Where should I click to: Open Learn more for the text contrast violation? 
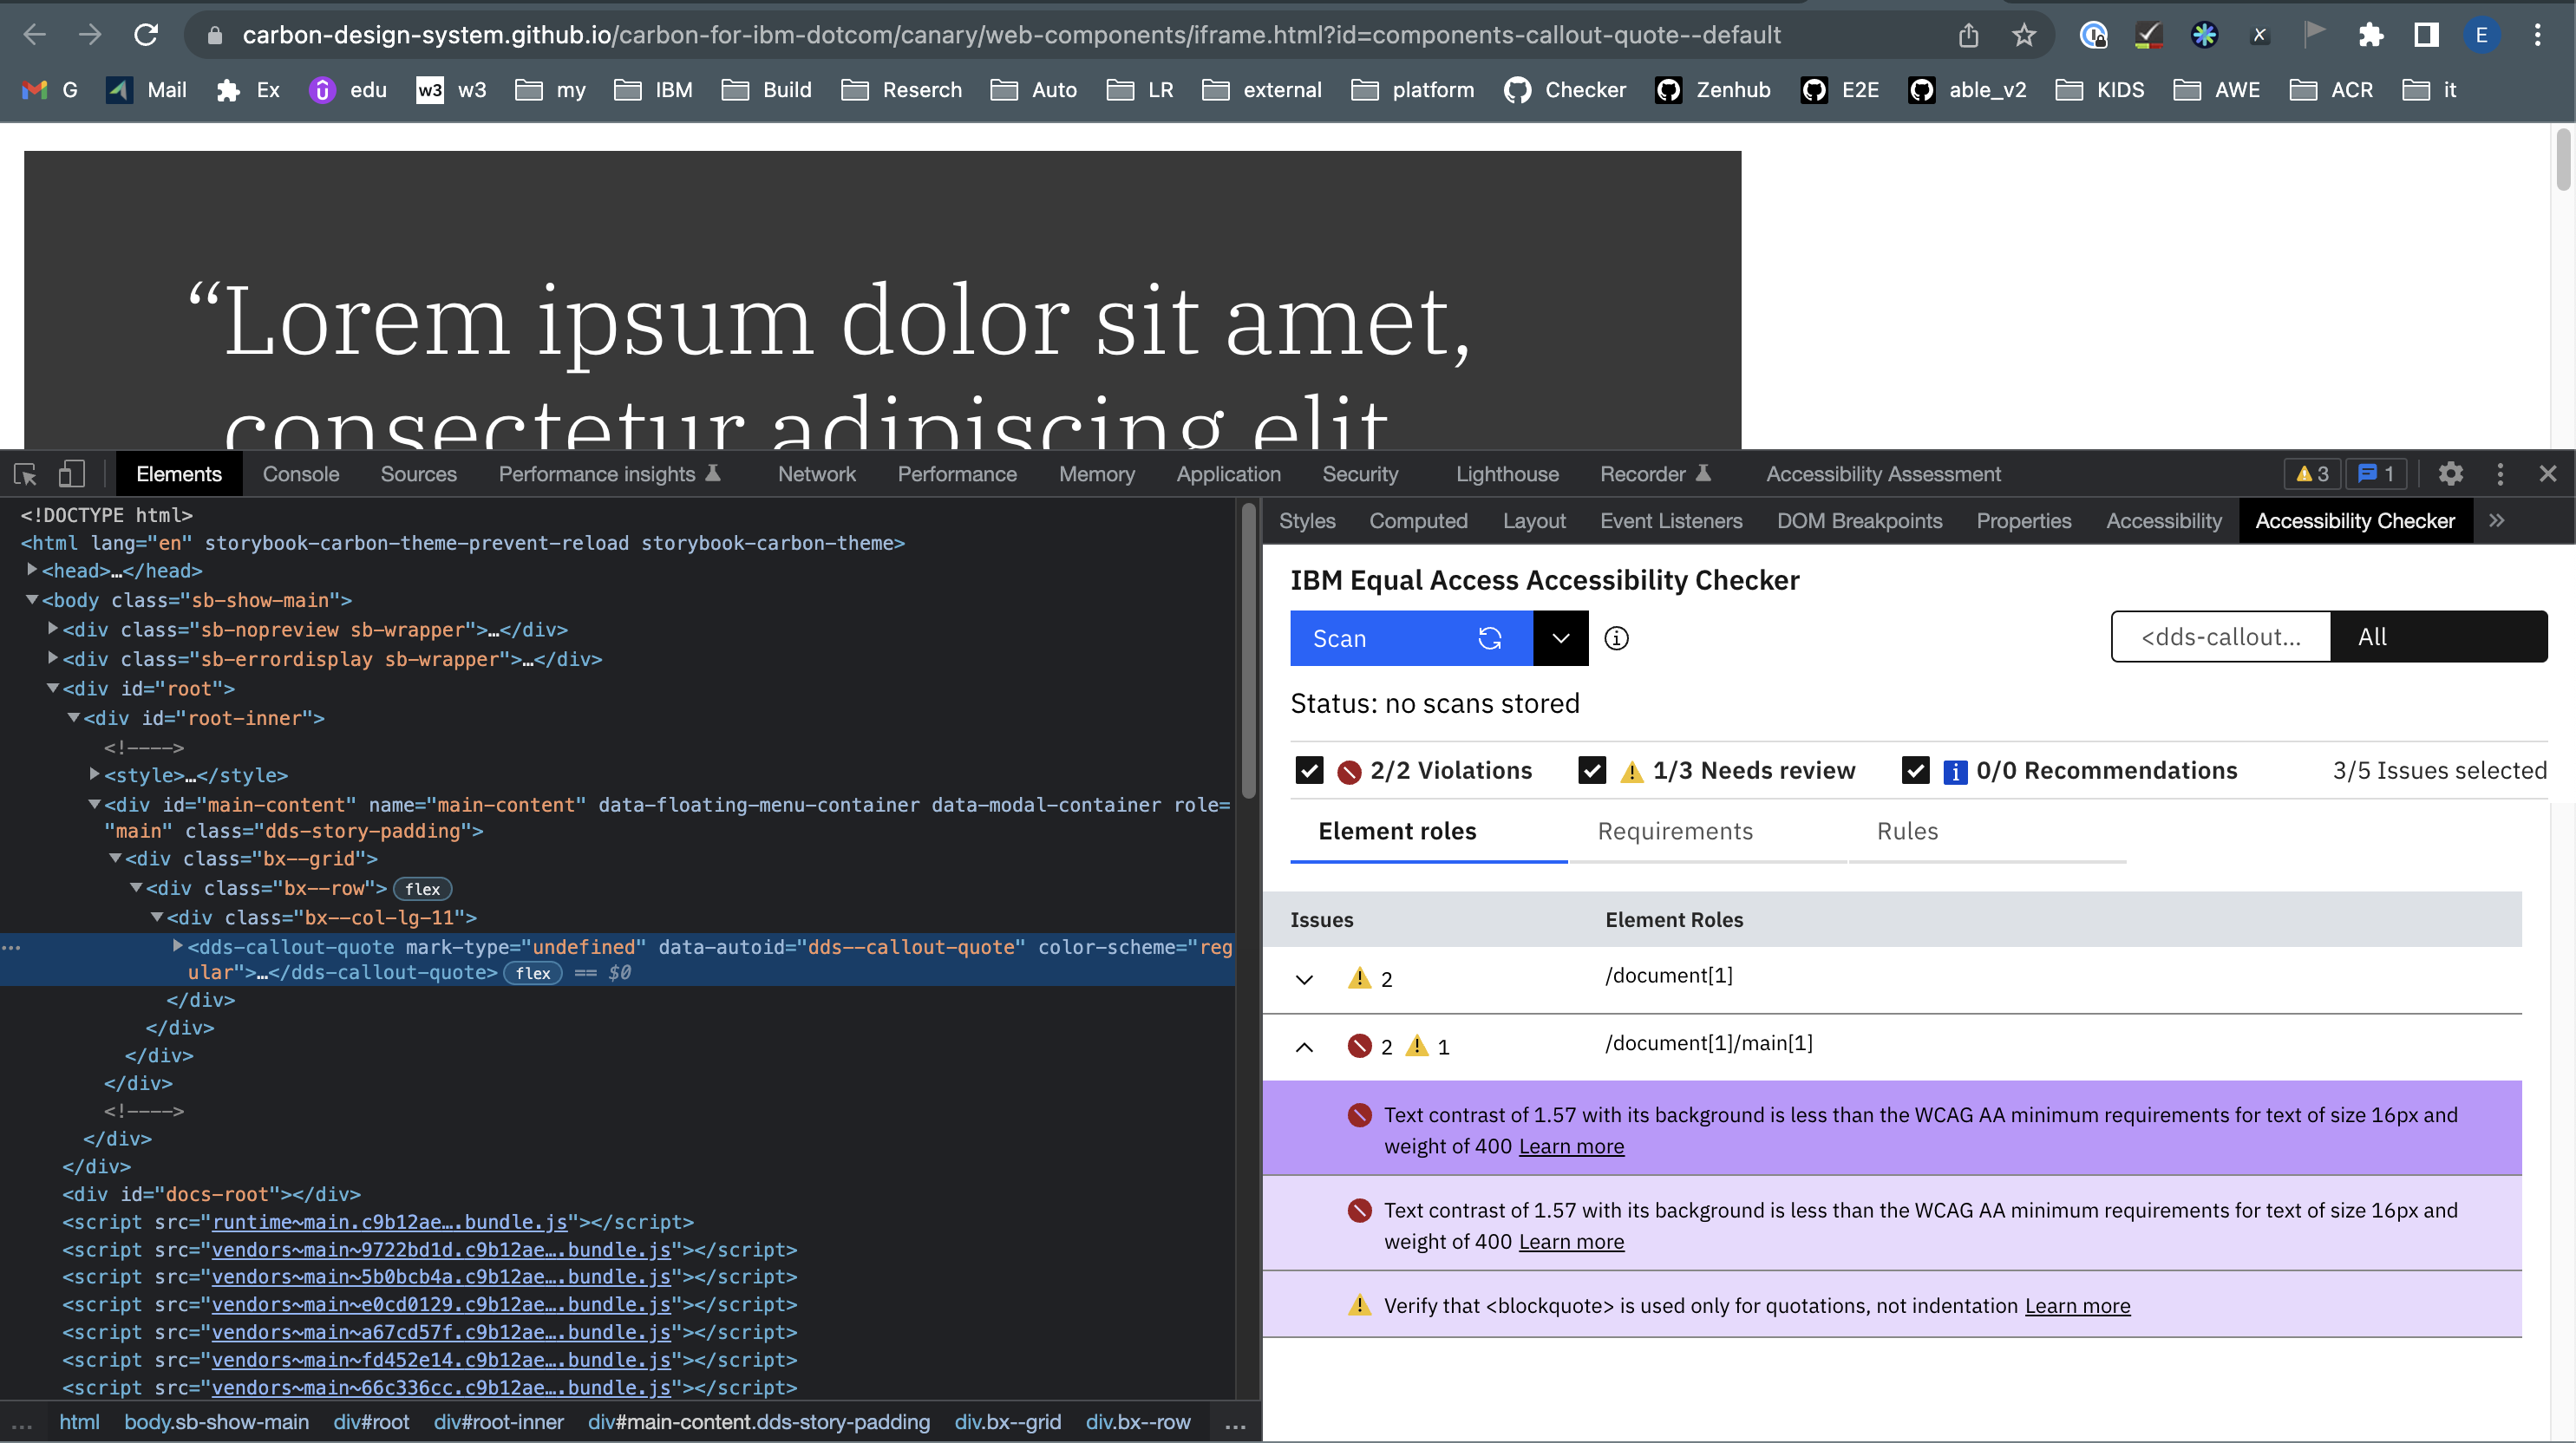[x=1571, y=1147]
